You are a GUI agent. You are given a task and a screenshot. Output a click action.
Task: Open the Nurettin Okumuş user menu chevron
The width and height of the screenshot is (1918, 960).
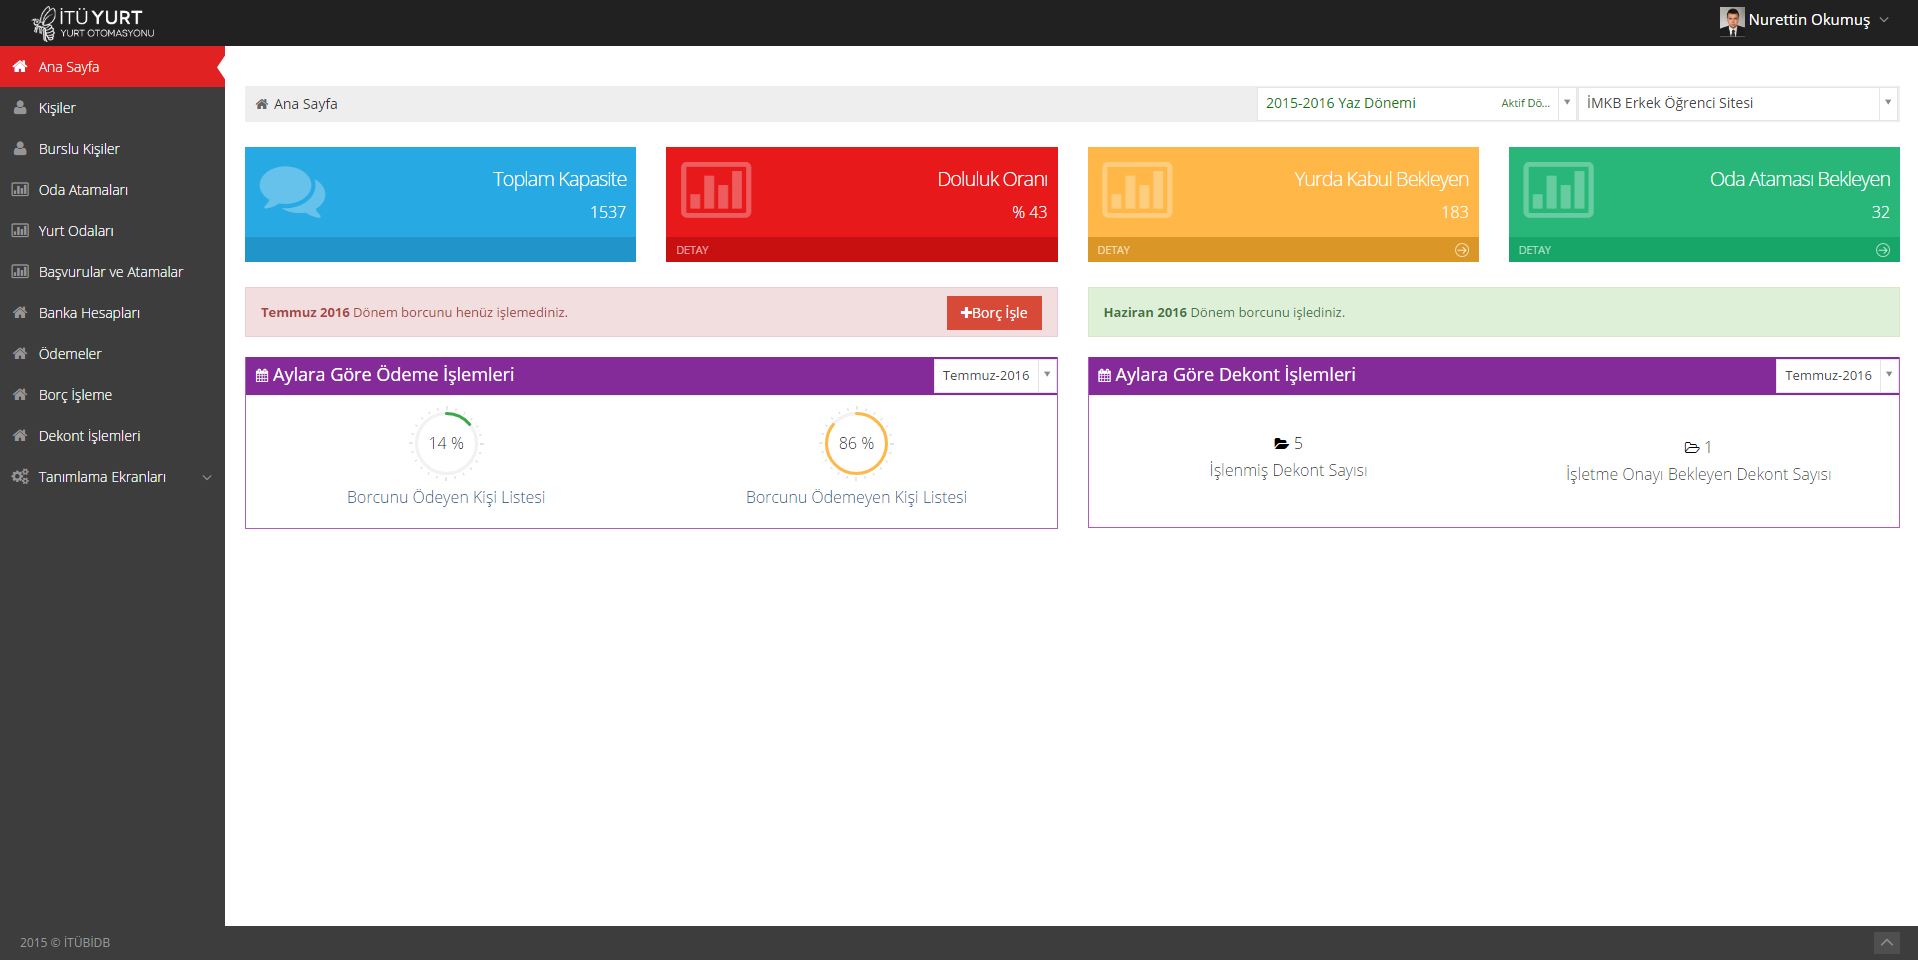(1884, 20)
